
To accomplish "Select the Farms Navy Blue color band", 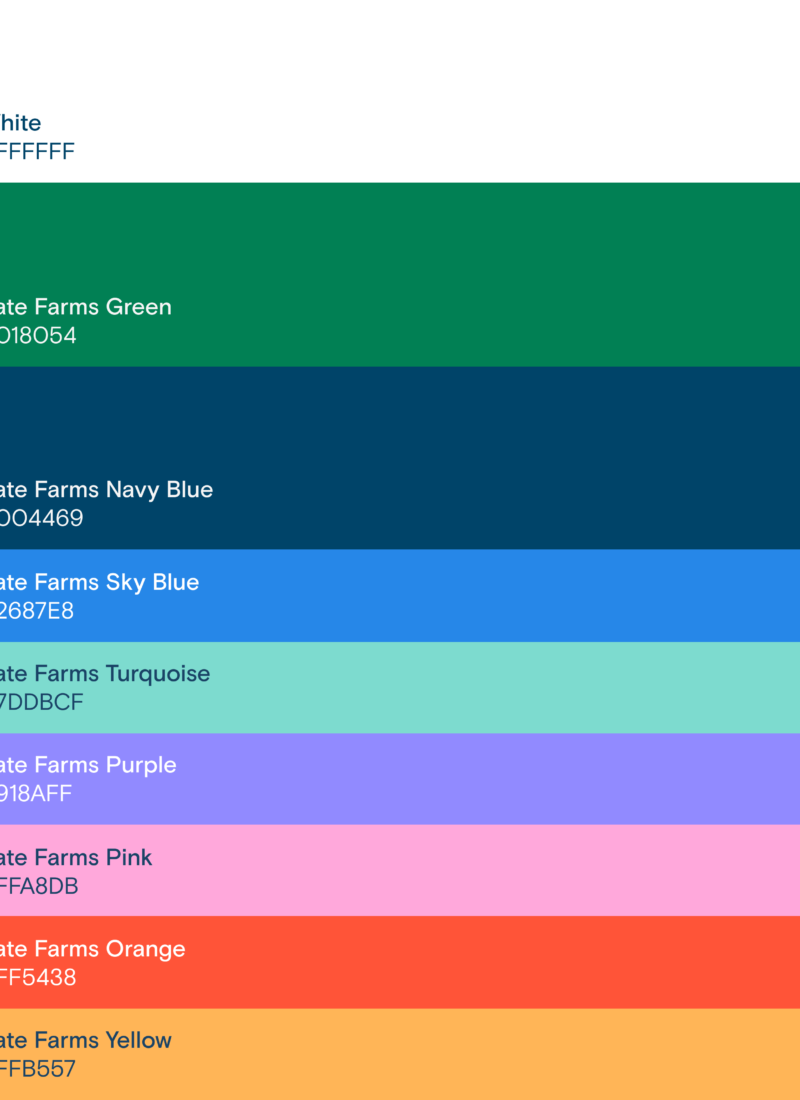I will pyautogui.click(x=400, y=457).
